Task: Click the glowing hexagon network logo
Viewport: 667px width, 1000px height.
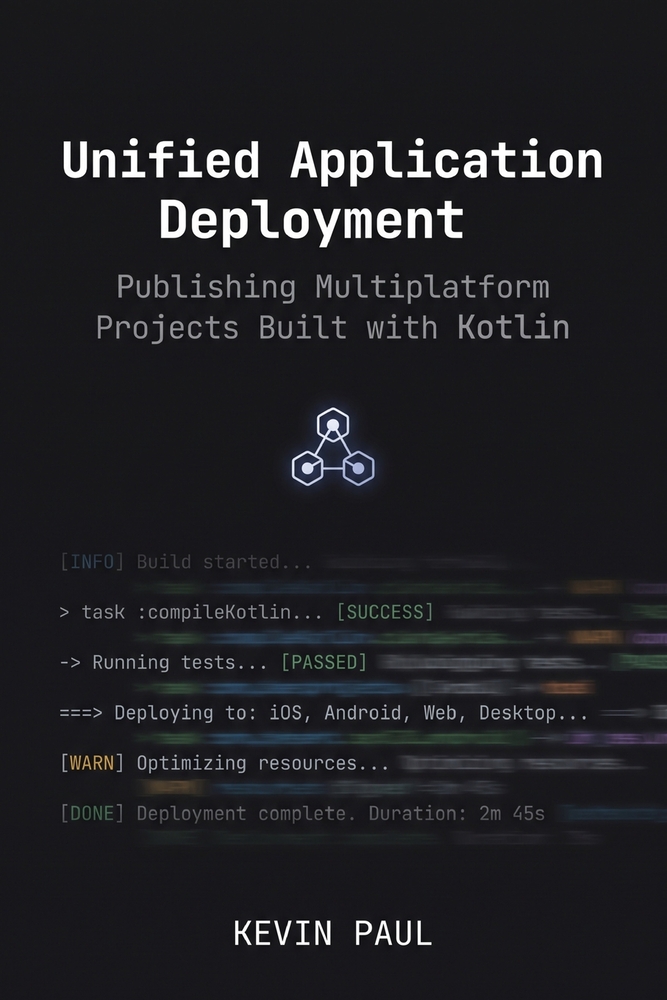Action: (x=333, y=446)
